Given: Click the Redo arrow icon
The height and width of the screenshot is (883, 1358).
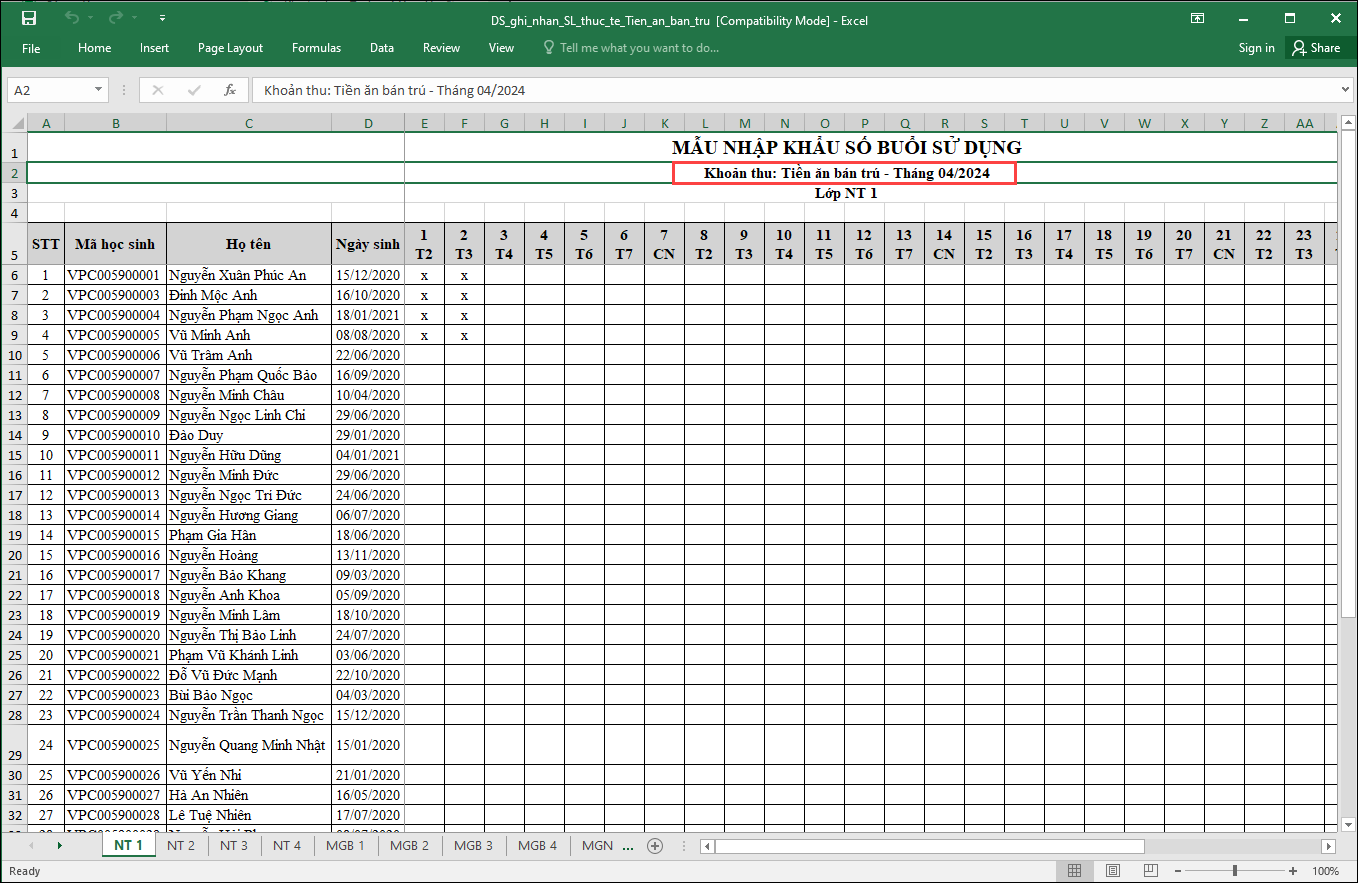Looking at the screenshot, I should point(114,19).
